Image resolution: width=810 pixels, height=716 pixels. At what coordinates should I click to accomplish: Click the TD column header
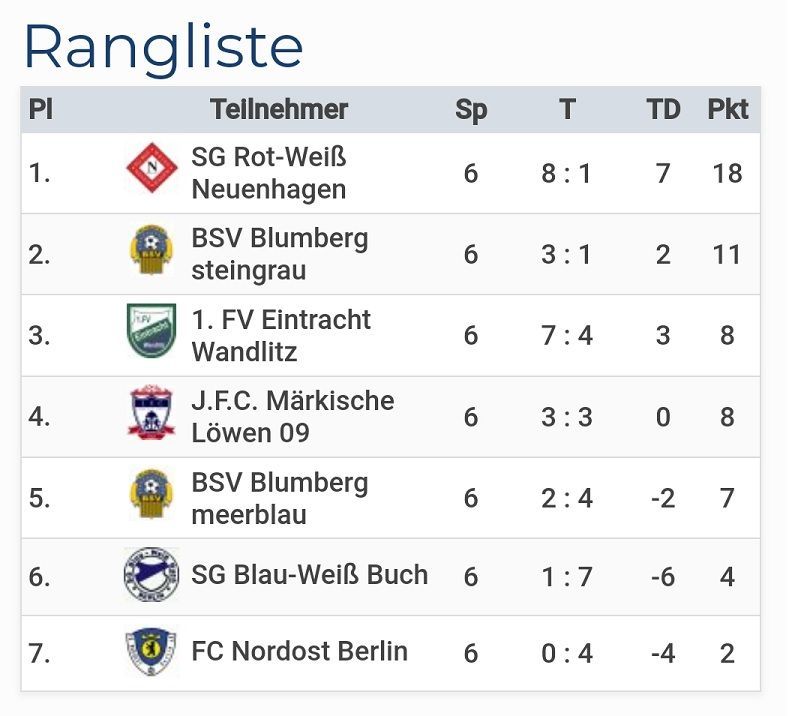coord(663,109)
